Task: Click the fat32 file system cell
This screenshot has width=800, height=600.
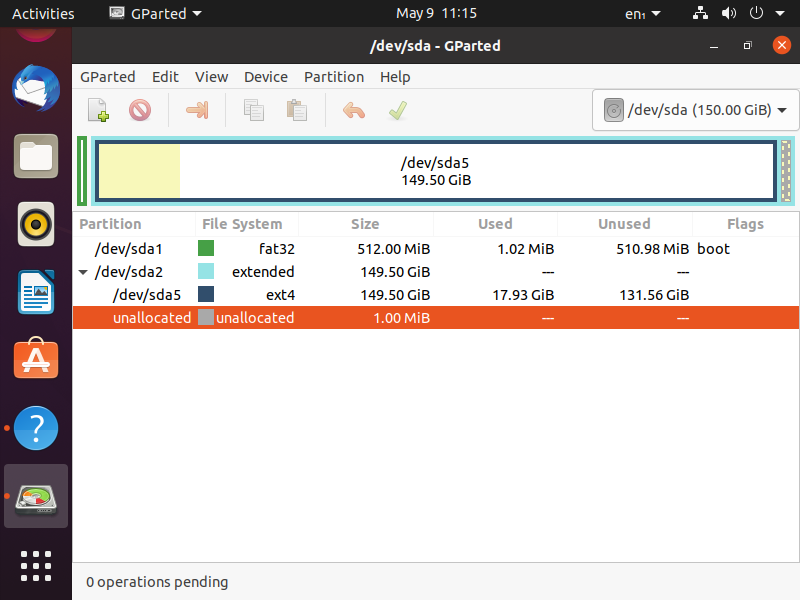Action: pos(277,249)
